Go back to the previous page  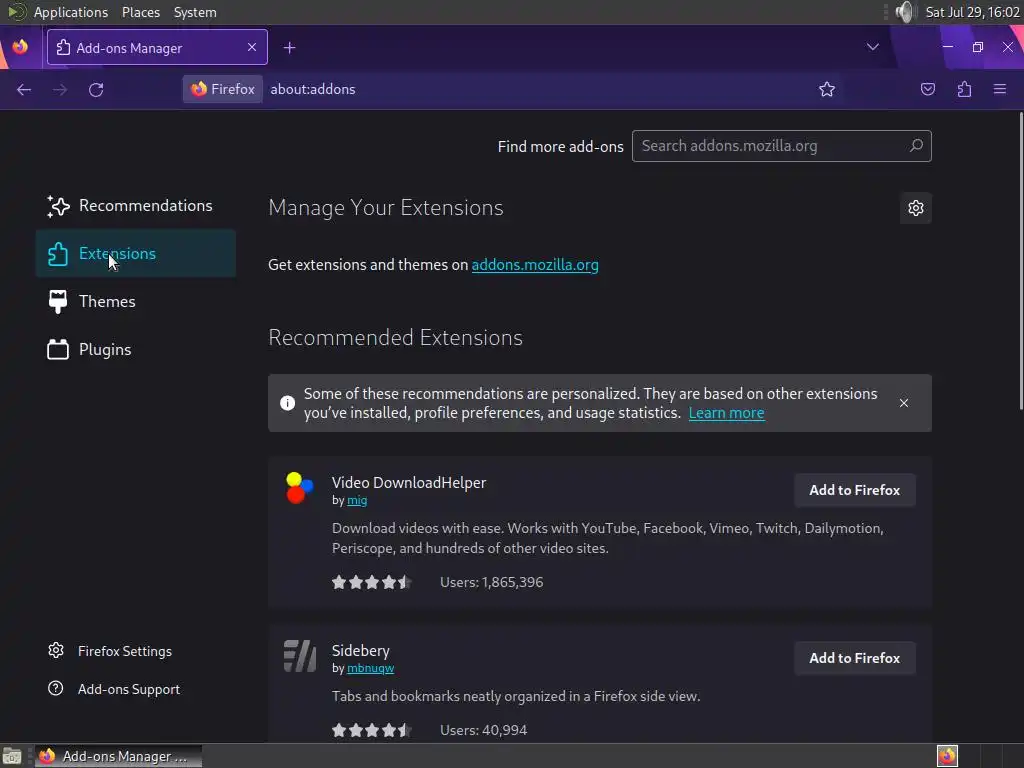[x=24, y=89]
